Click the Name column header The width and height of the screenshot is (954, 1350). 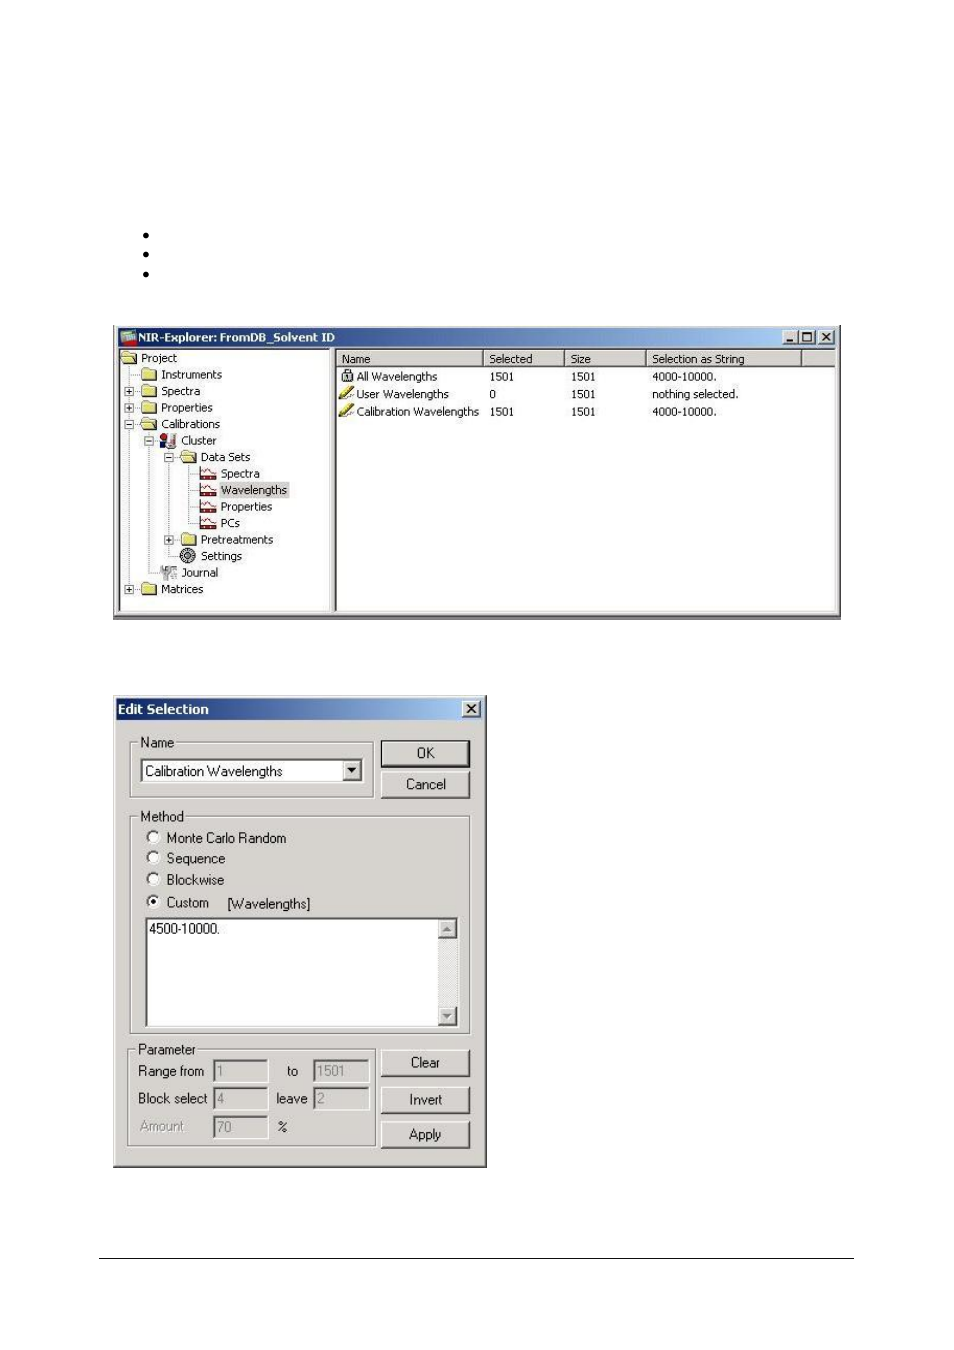410,359
